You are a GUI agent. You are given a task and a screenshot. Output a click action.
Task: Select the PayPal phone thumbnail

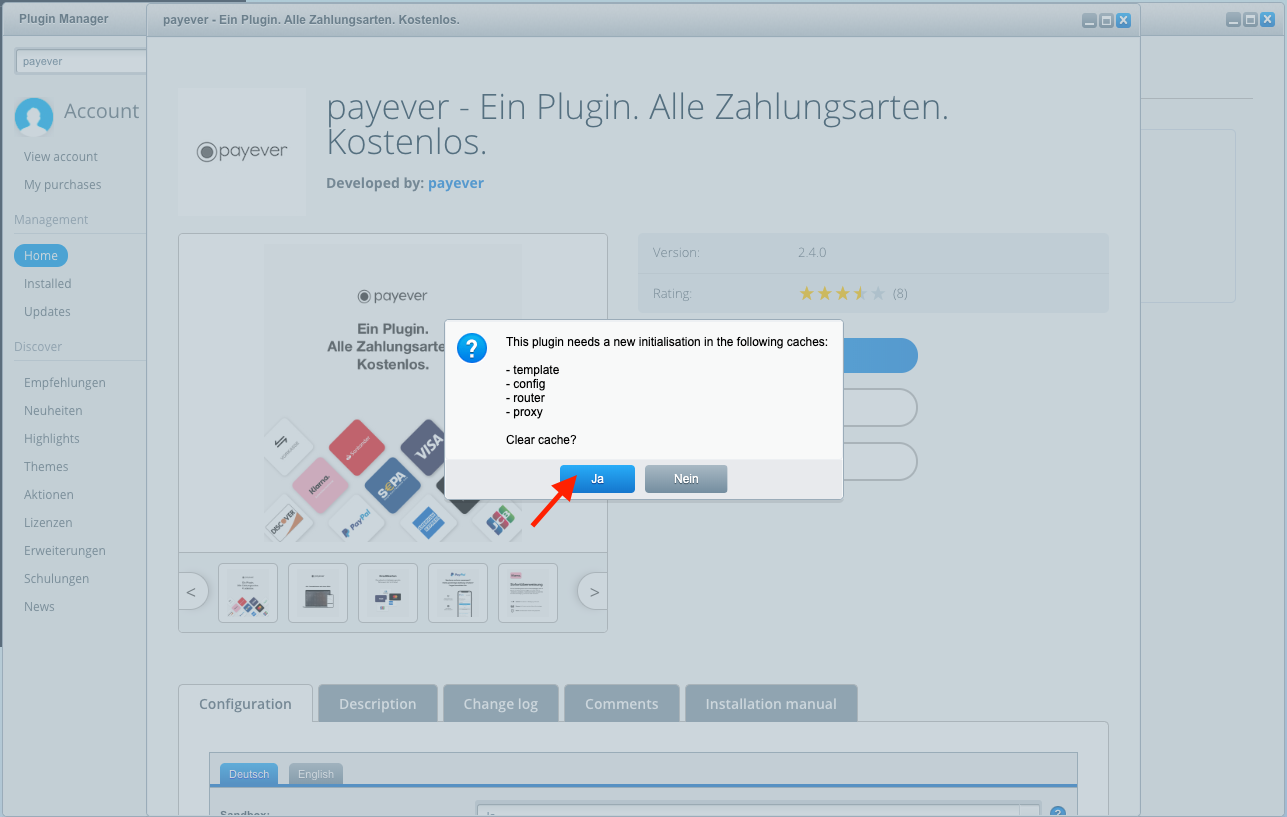pyautogui.click(x=458, y=593)
